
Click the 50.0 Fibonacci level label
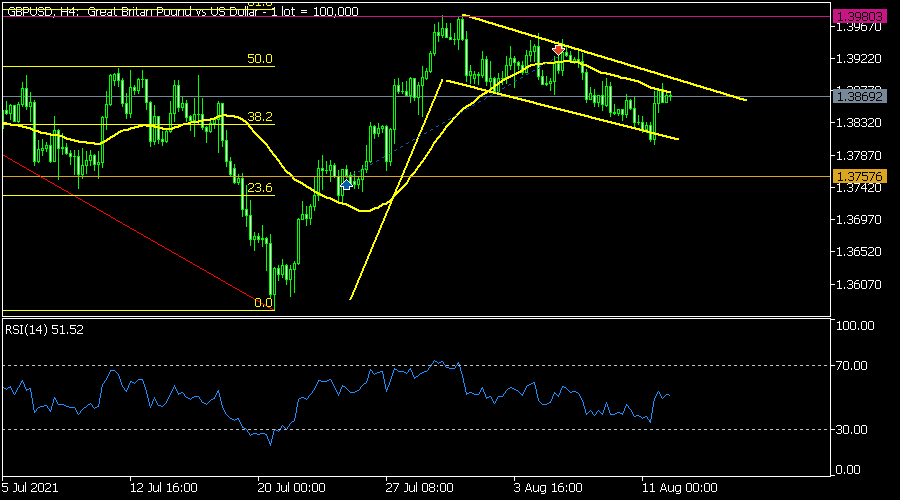(259, 59)
